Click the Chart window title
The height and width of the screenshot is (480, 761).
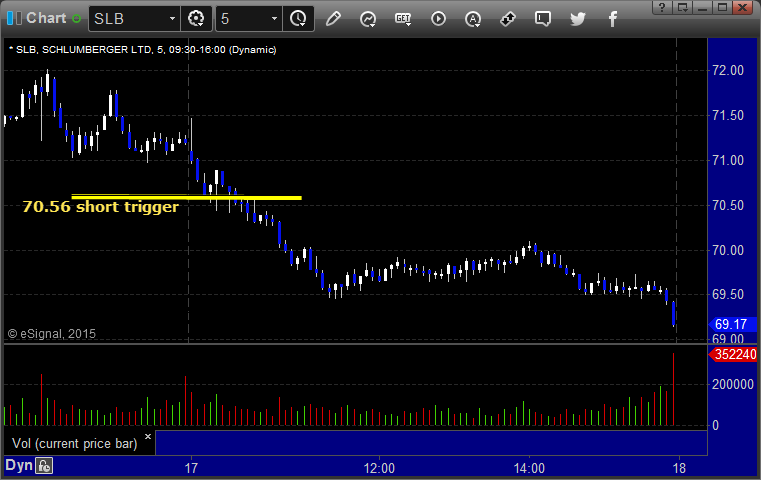pyautogui.click(x=46, y=18)
